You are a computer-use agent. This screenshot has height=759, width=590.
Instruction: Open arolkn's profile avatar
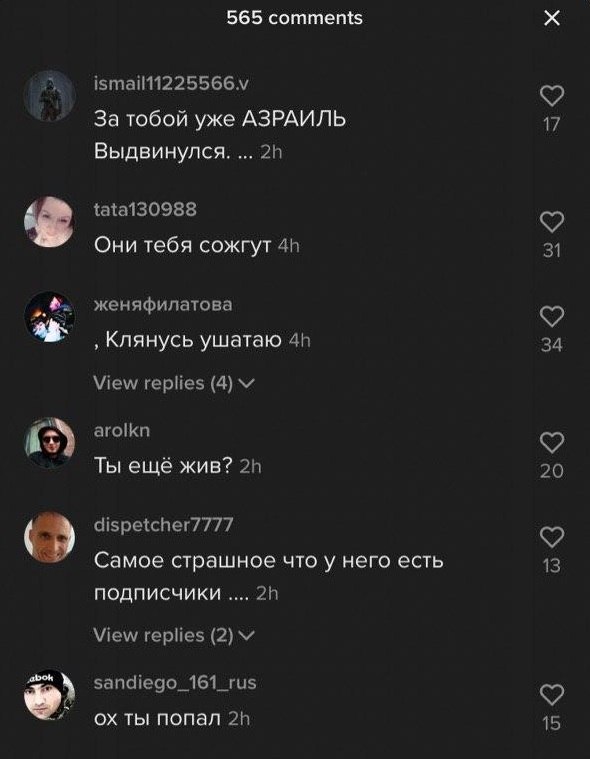(x=49, y=442)
